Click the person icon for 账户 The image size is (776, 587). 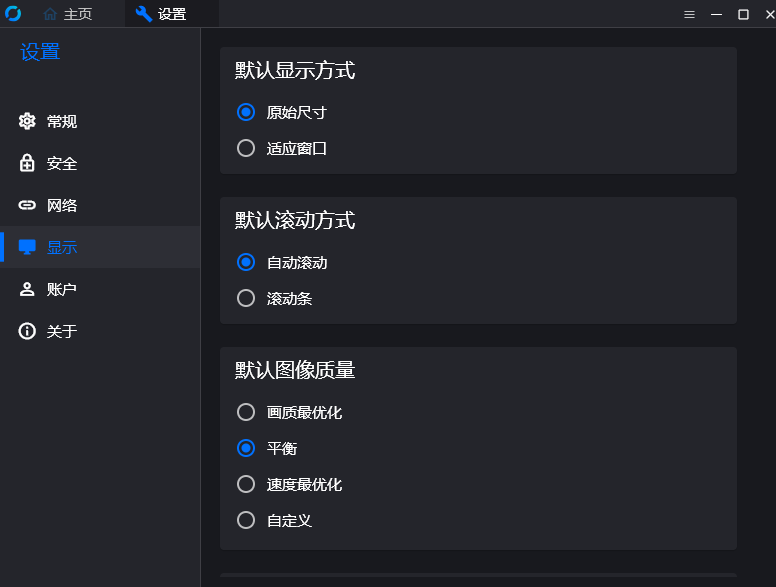[x=27, y=289]
